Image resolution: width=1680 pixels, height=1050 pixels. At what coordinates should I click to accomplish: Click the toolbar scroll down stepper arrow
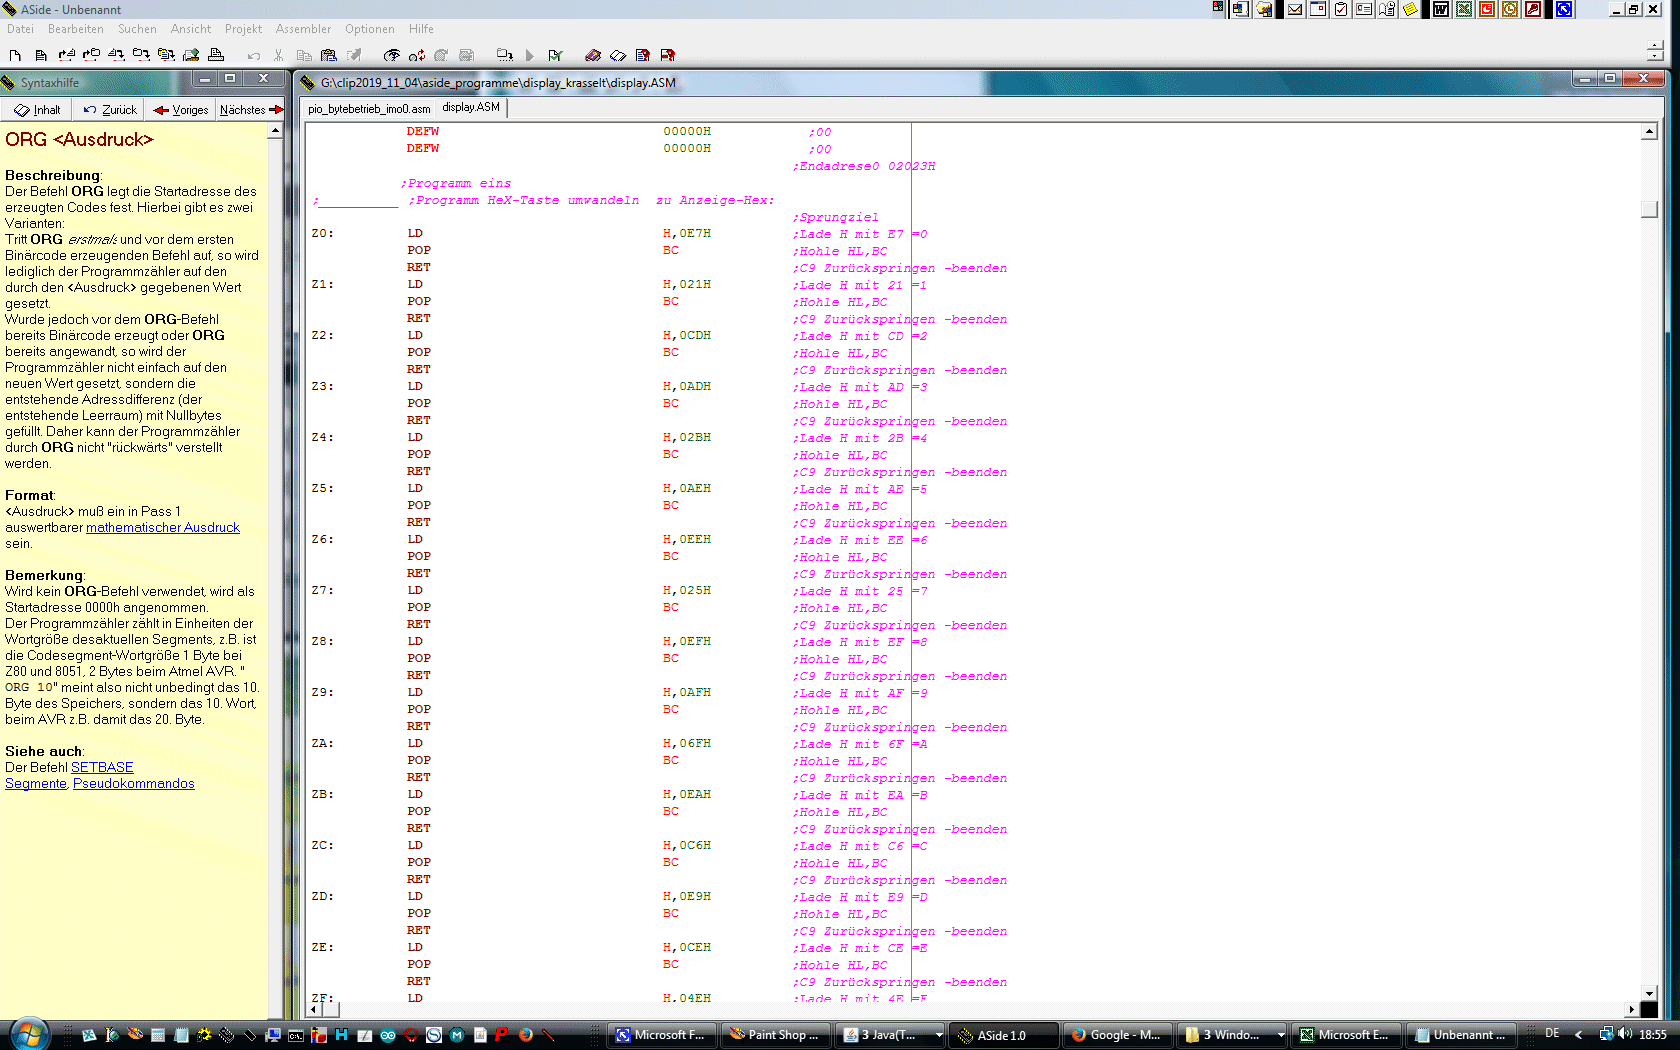point(1655,57)
